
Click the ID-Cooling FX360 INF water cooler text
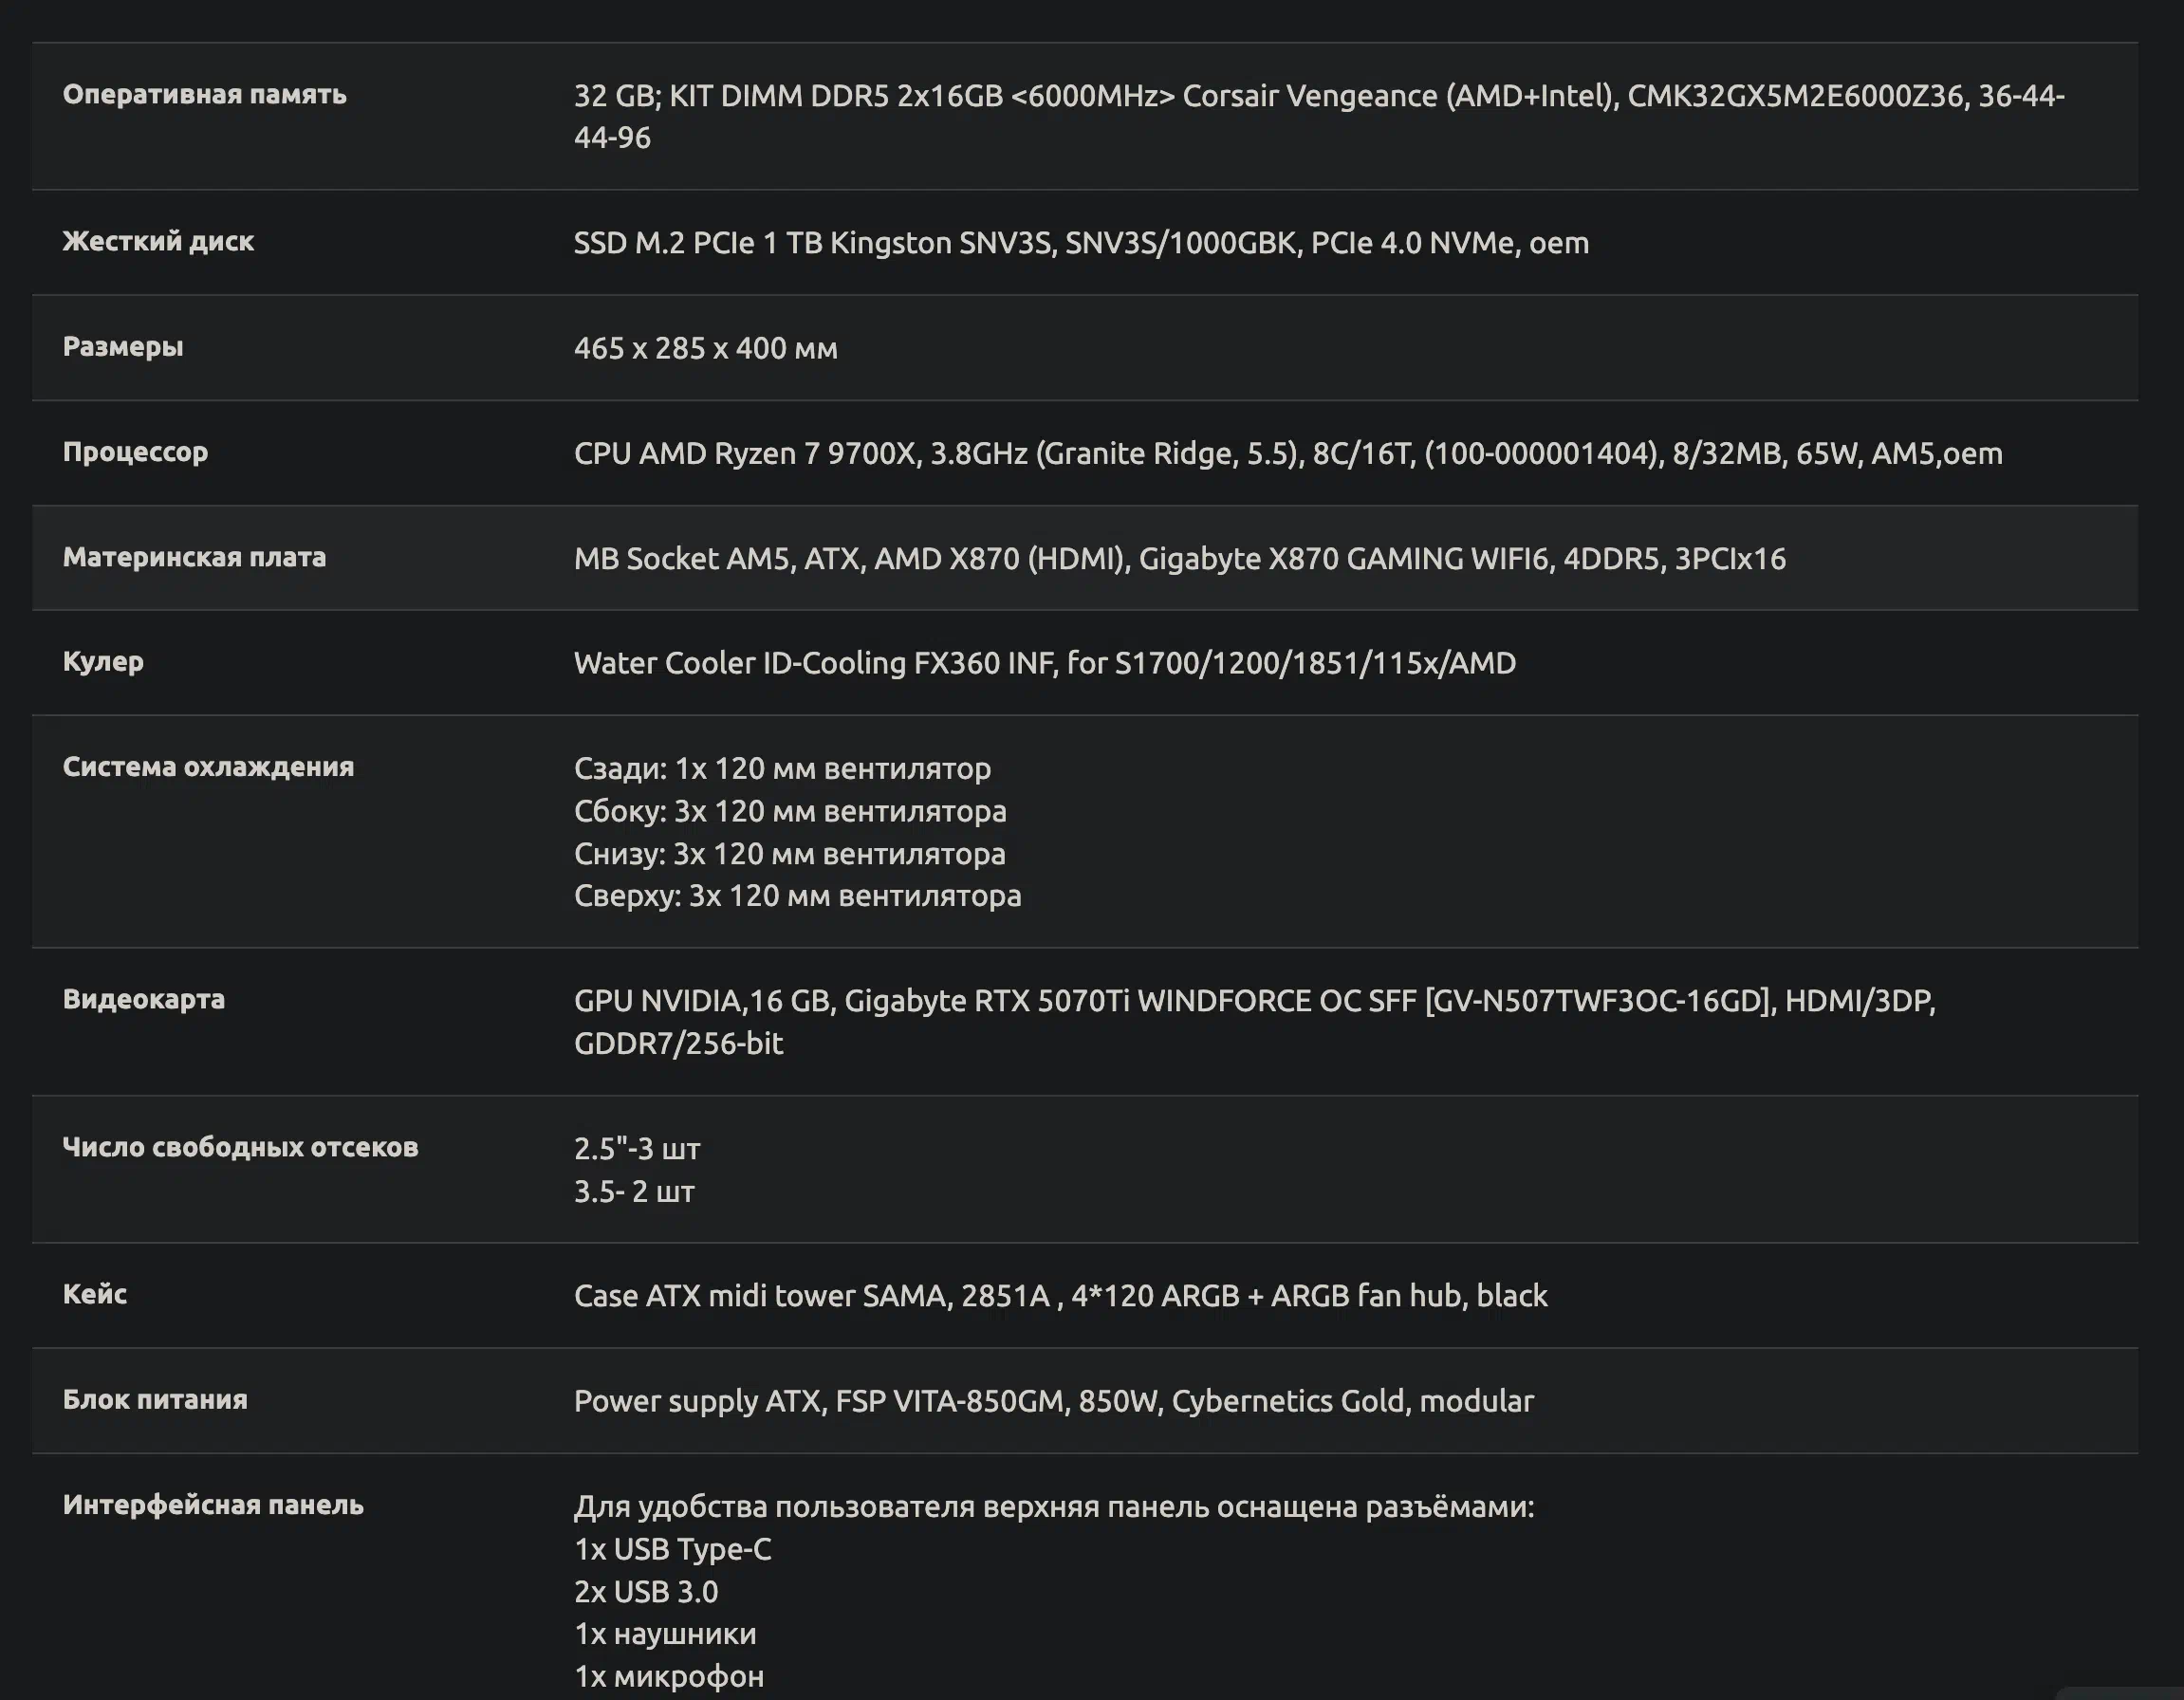(1045, 663)
